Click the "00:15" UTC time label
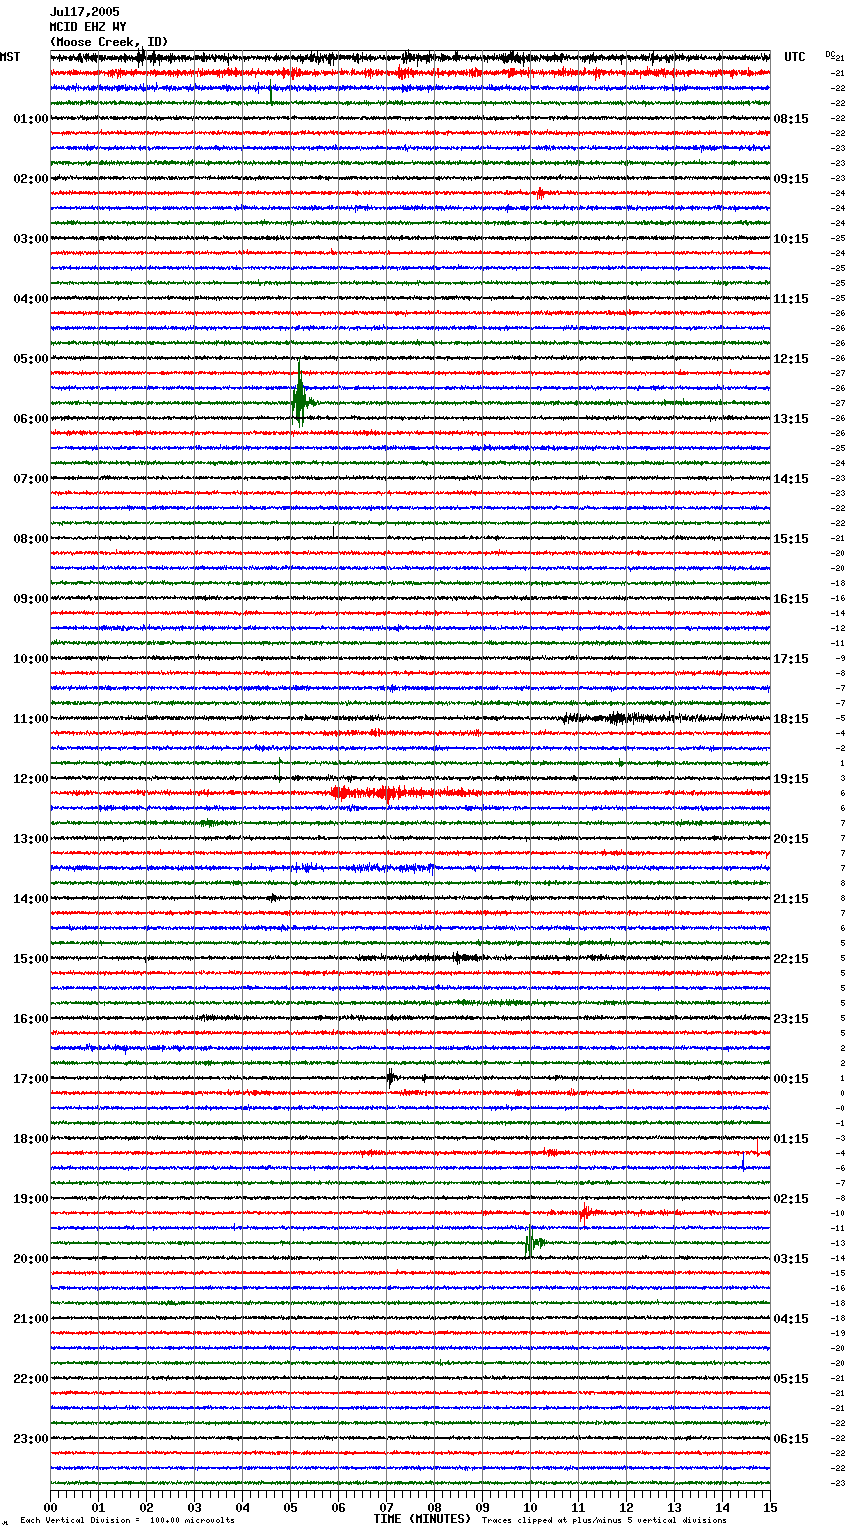 [x=791, y=1079]
